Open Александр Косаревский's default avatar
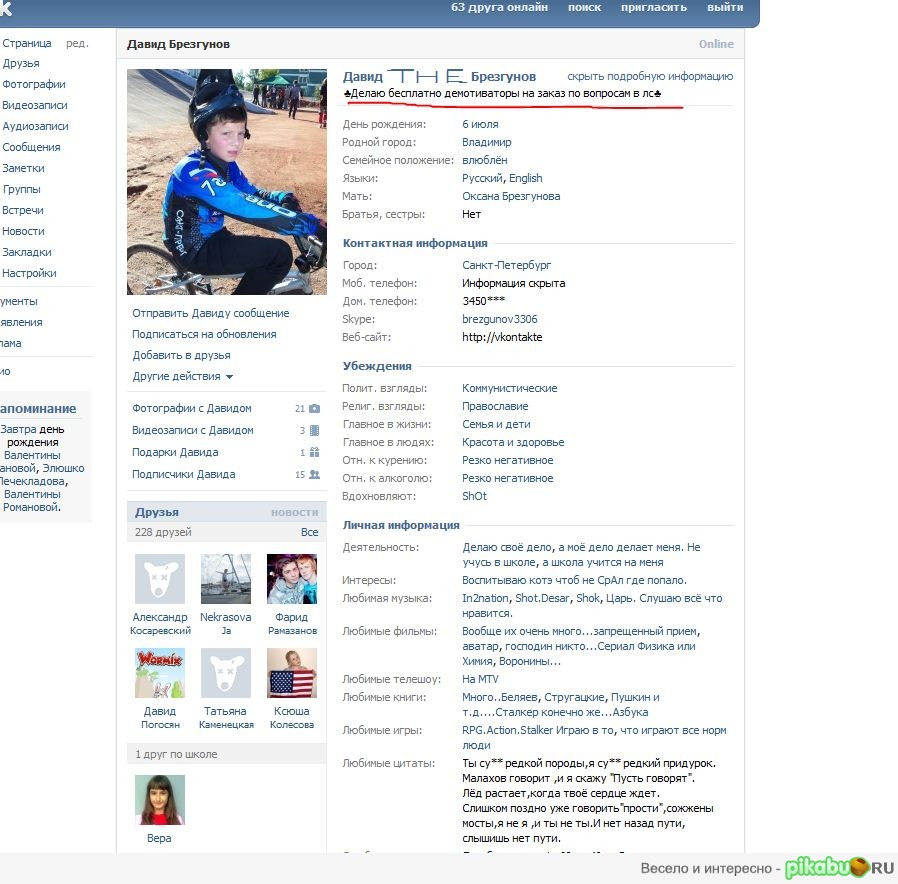Viewport: 898px width, 884px height. click(160, 579)
